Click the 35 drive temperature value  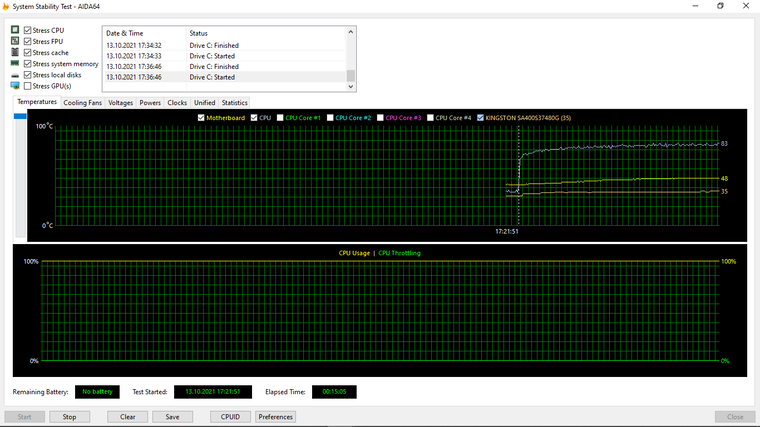click(x=724, y=191)
